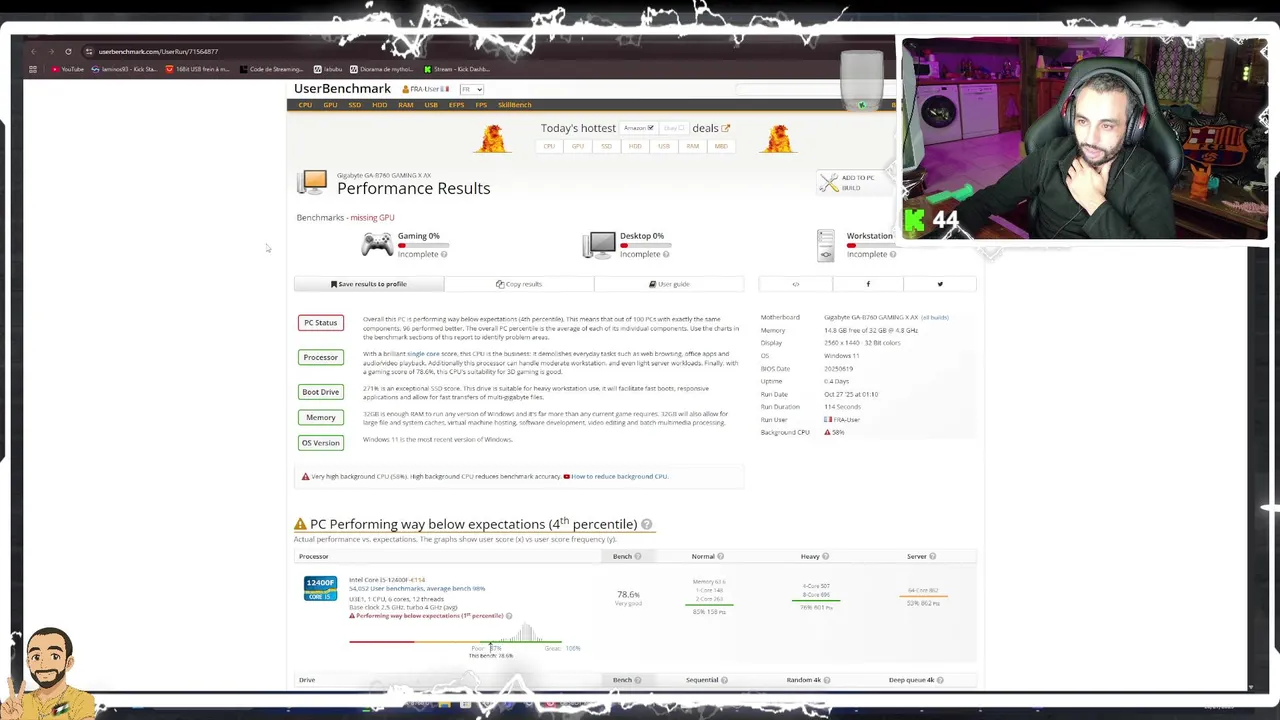Open the YouTube bookmark
The image size is (1280, 720).
click(68, 69)
